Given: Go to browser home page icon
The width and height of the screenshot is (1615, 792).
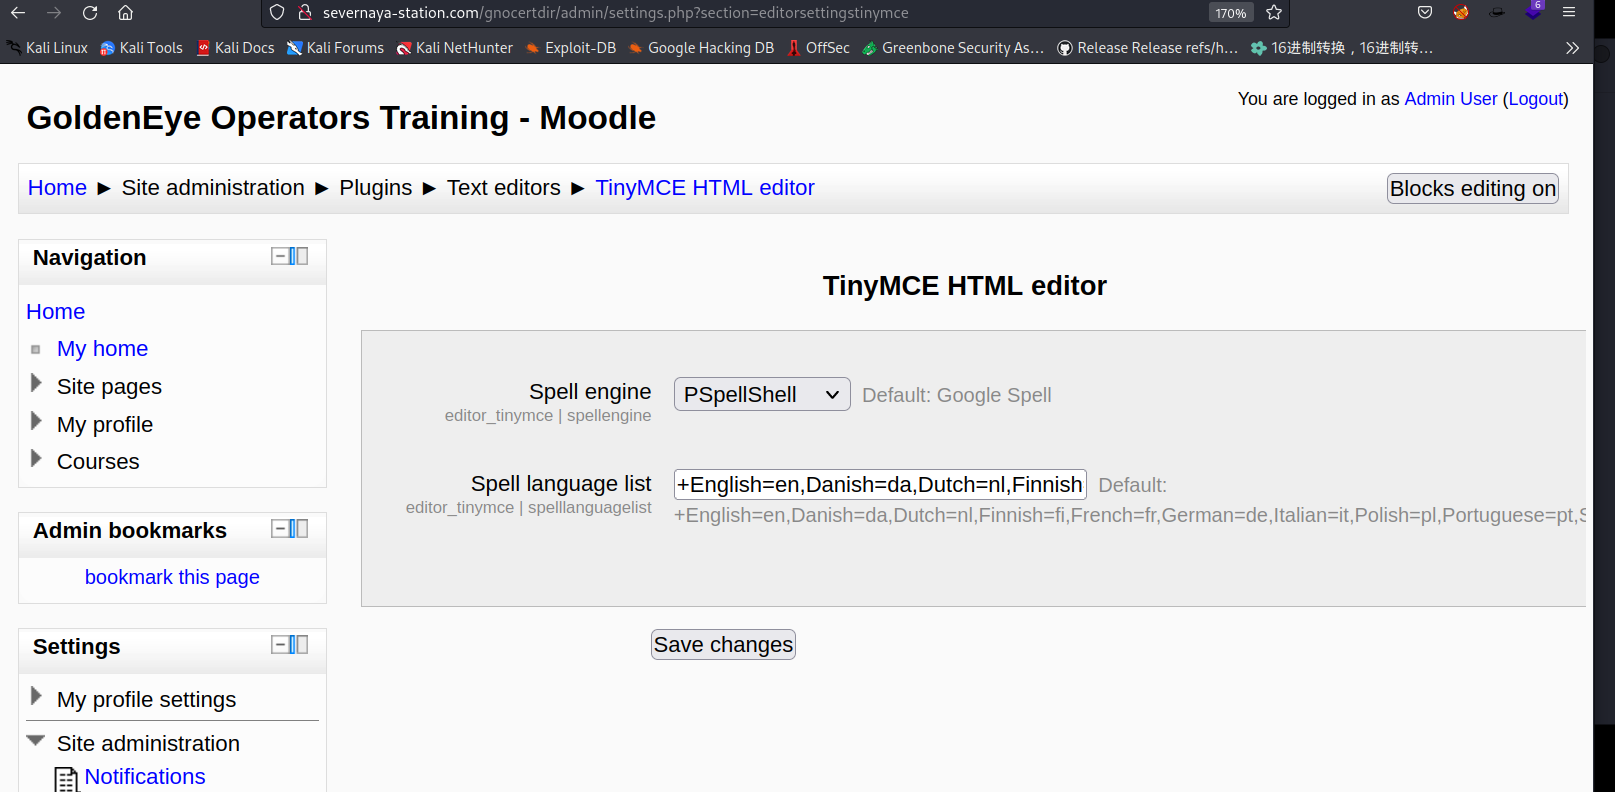Looking at the screenshot, I should pyautogui.click(x=125, y=13).
